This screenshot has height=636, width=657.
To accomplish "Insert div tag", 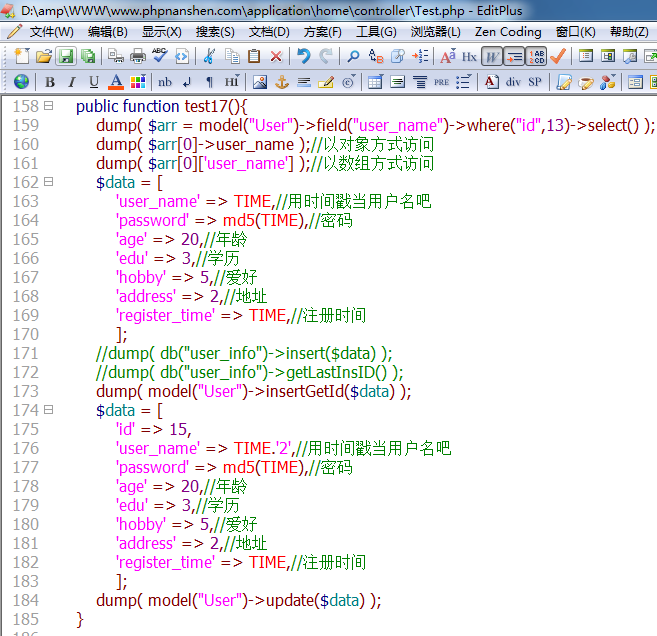I will (513, 82).
